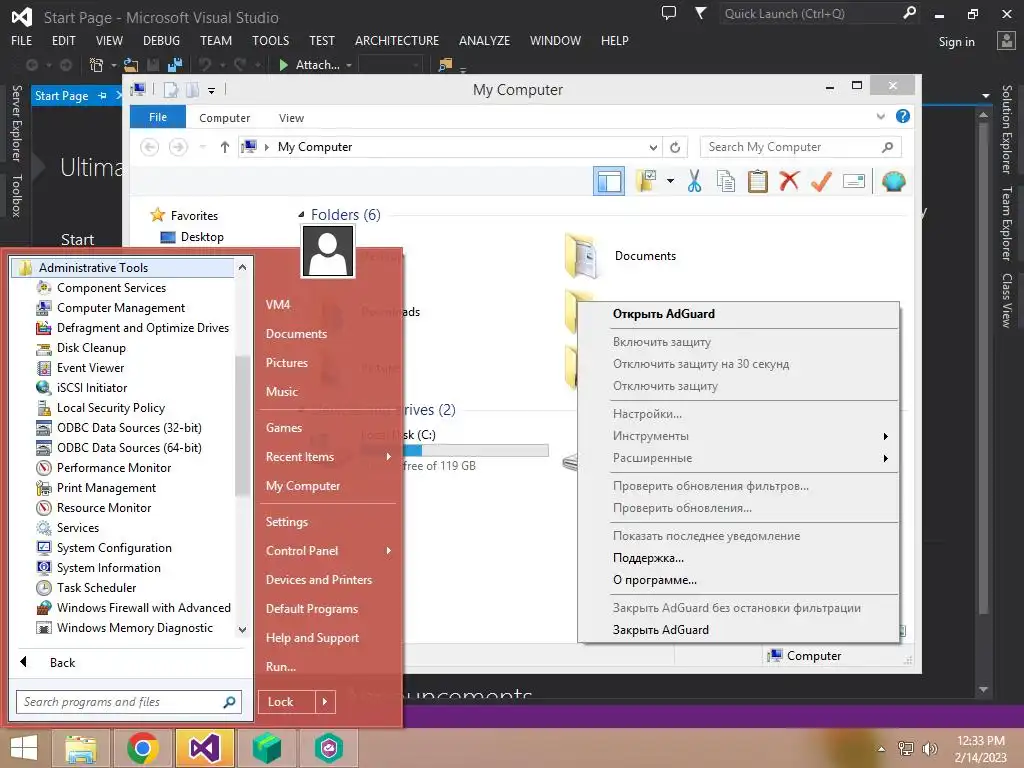
Task: Switch to the Computer ribbon tab
Action: coord(225,118)
